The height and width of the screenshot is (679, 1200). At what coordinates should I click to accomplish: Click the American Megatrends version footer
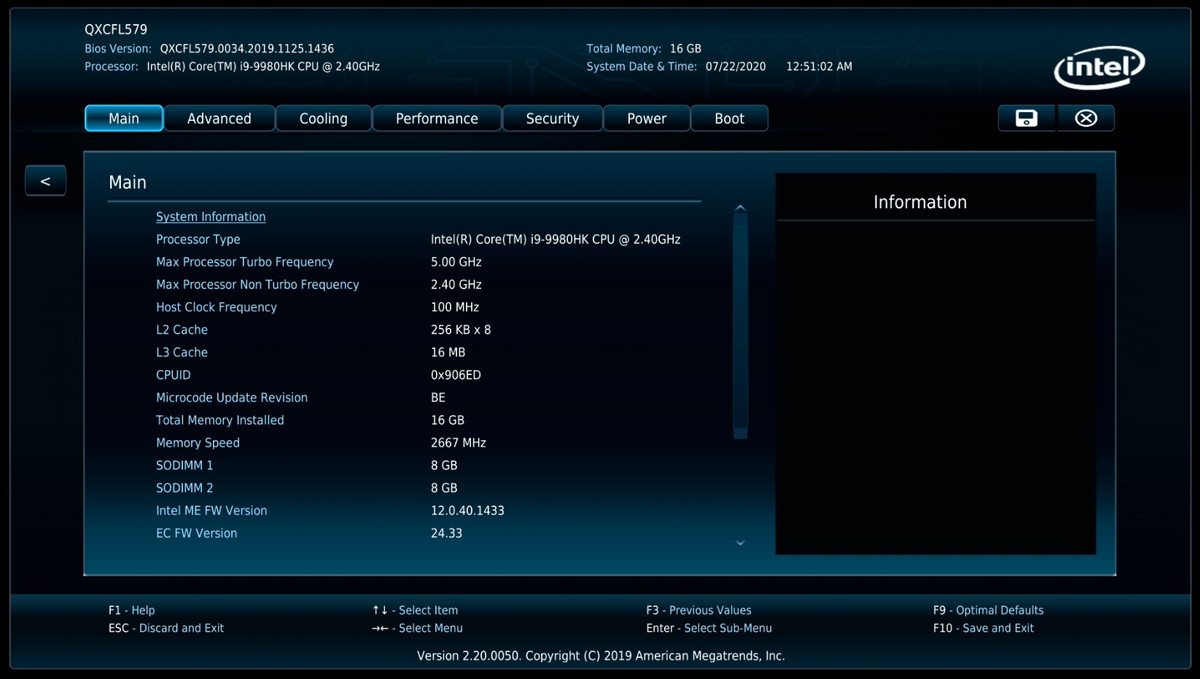[x=601, y=656]
